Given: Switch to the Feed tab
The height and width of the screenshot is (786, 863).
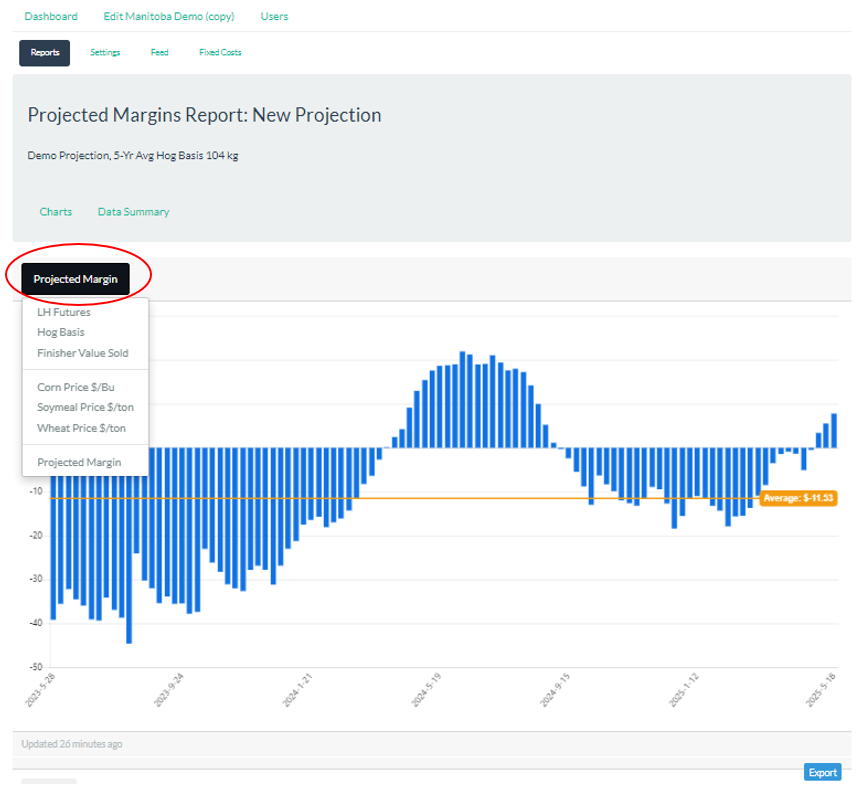Looking at the screenshot, I should point(160,52).
